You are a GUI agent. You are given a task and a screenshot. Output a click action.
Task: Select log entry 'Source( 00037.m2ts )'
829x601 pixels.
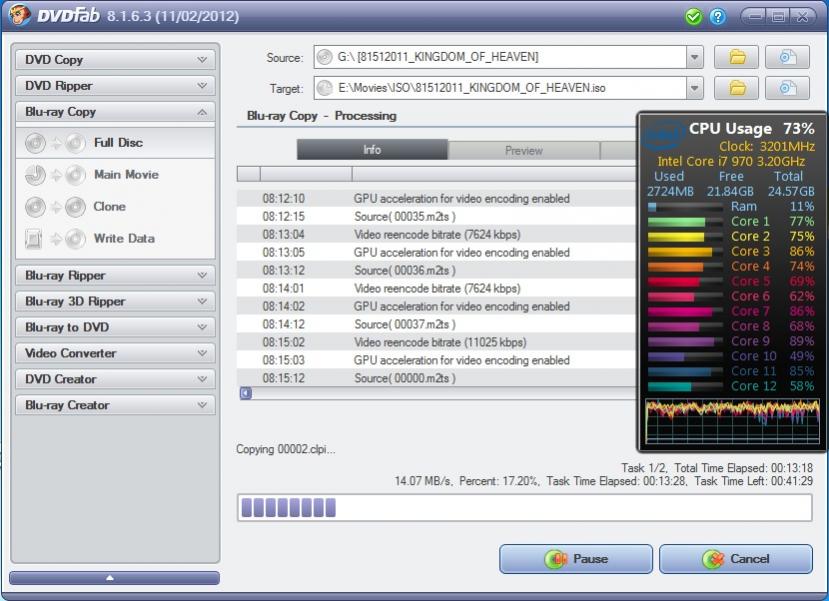pos(437,324)
